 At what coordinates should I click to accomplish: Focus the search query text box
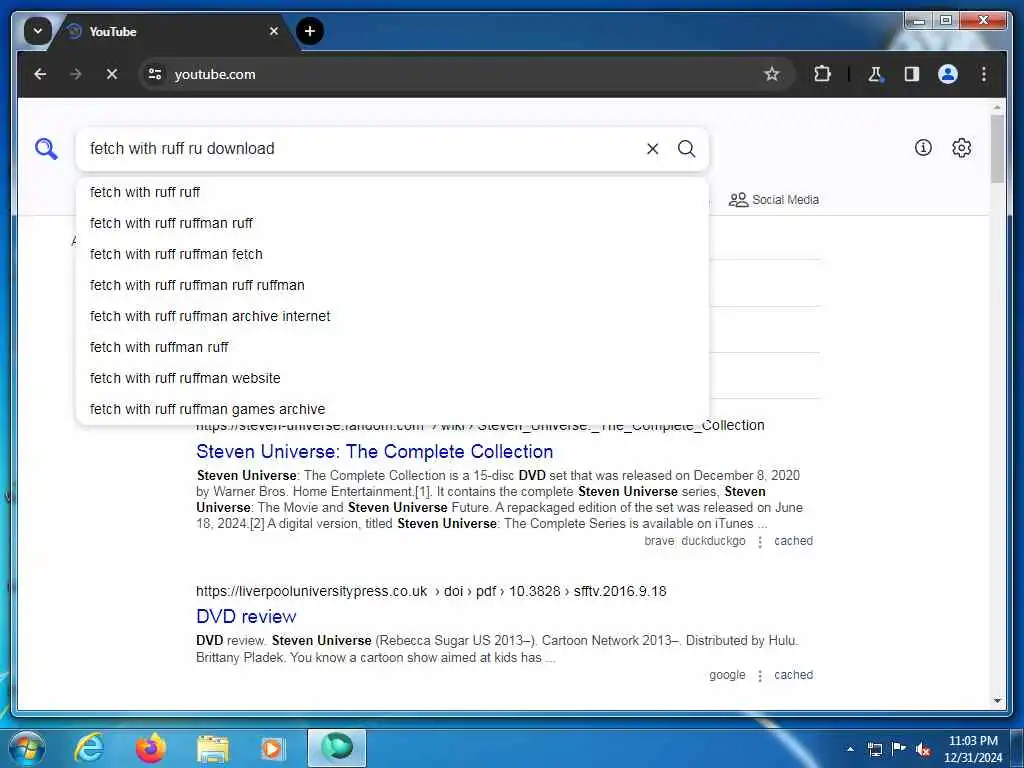362,149
